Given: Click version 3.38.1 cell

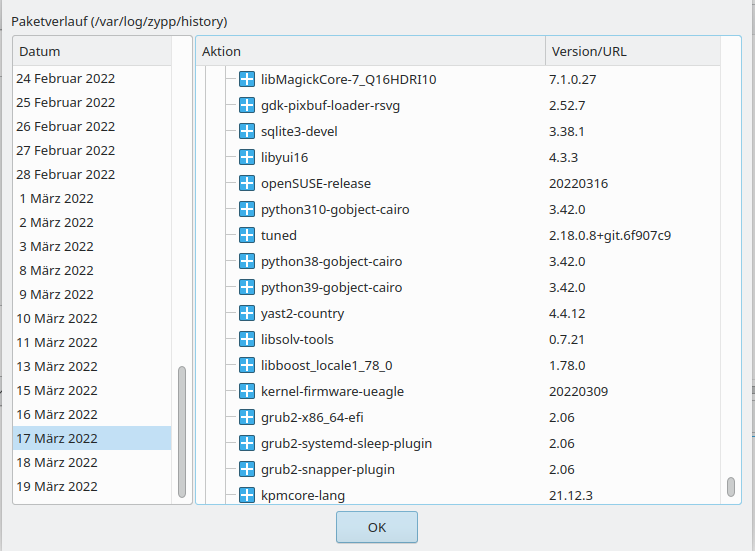Looking at the screenshot, I should [x=567, y=131].
